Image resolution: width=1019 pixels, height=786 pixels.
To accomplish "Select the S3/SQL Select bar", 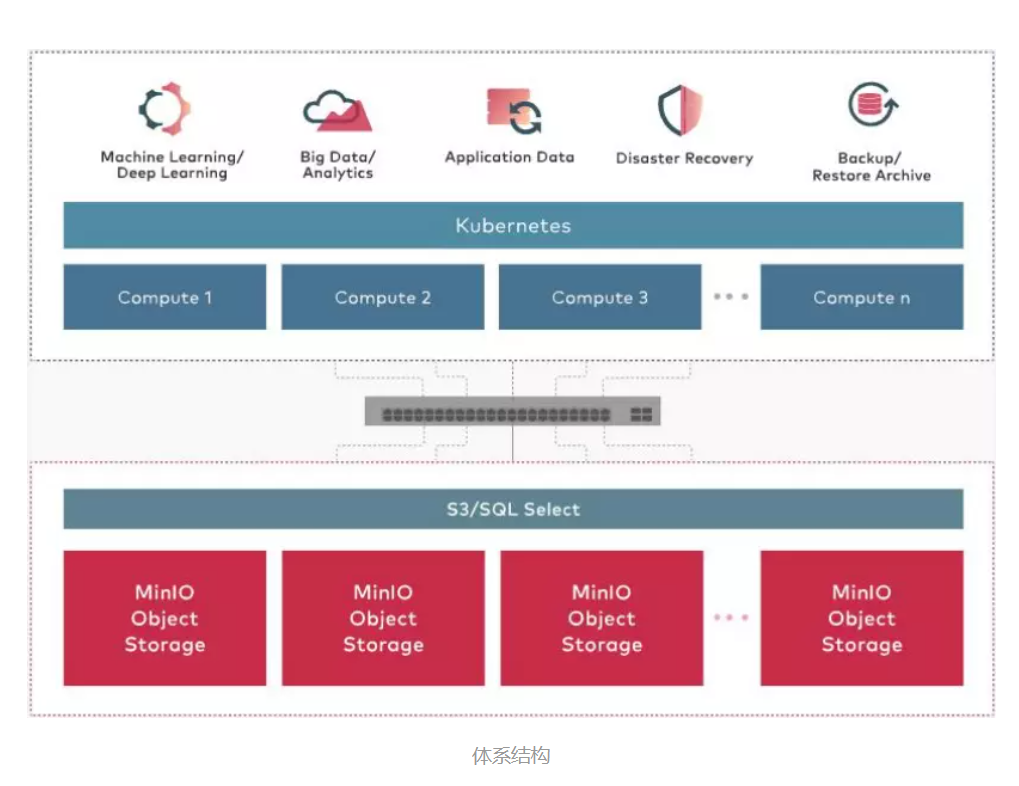I will (x=513, y=509).
